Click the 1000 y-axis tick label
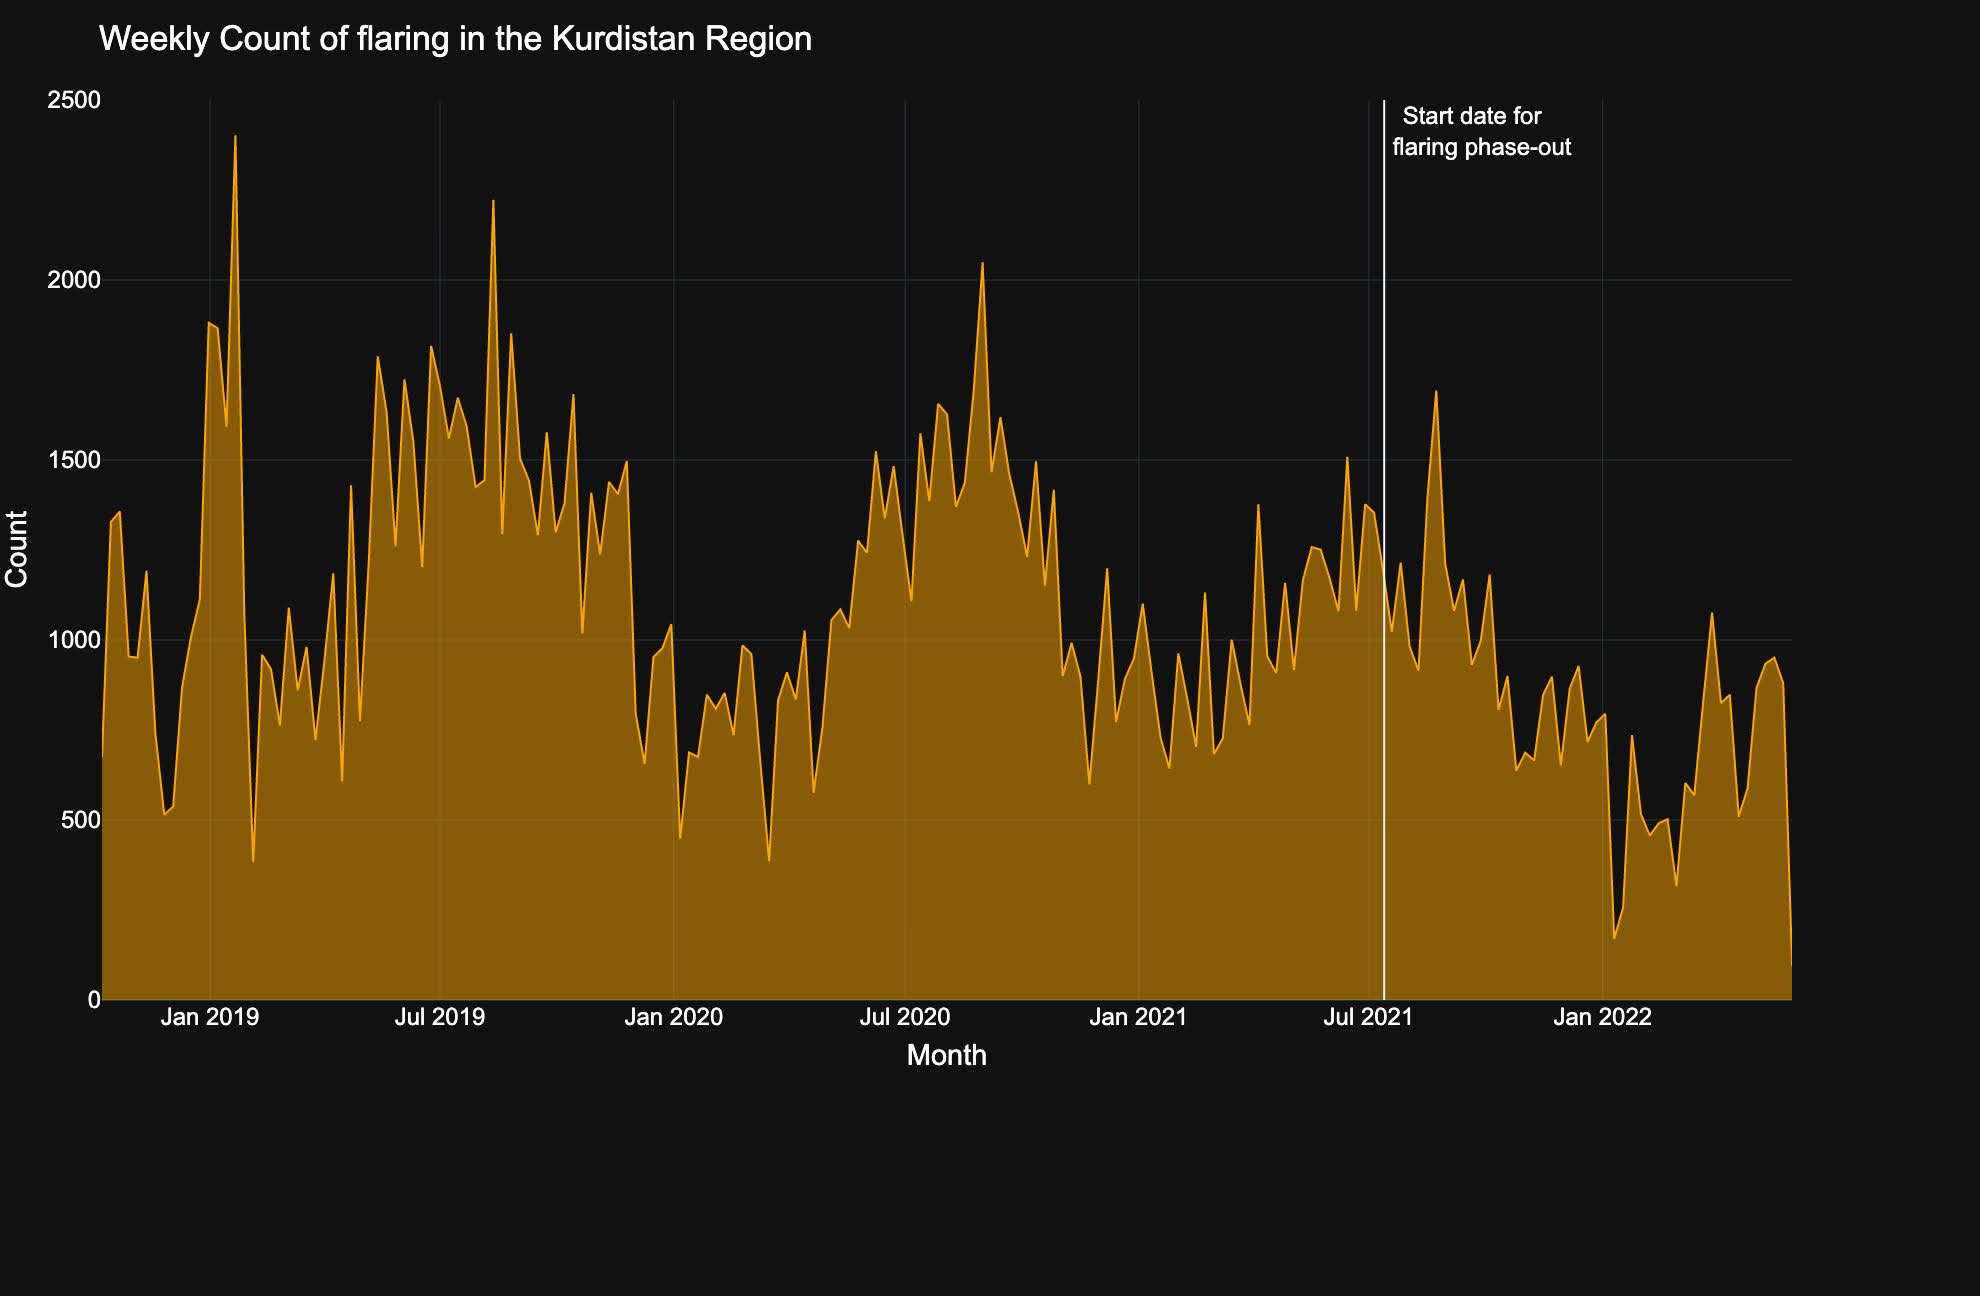Screen dimensions: 1980x1296 74,640
